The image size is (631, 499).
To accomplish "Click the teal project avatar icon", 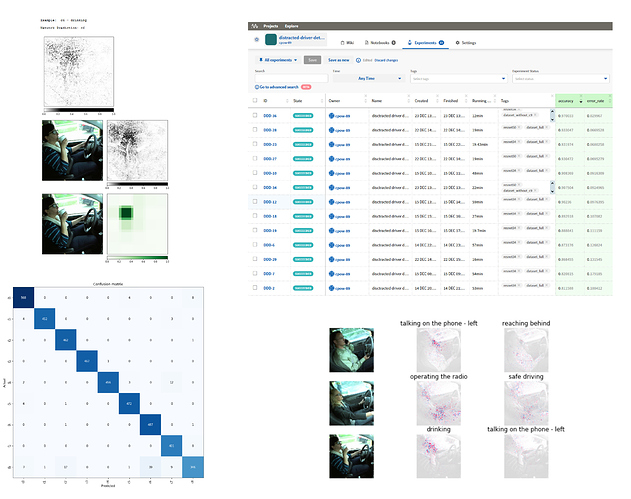I will (x=270, y=42).
